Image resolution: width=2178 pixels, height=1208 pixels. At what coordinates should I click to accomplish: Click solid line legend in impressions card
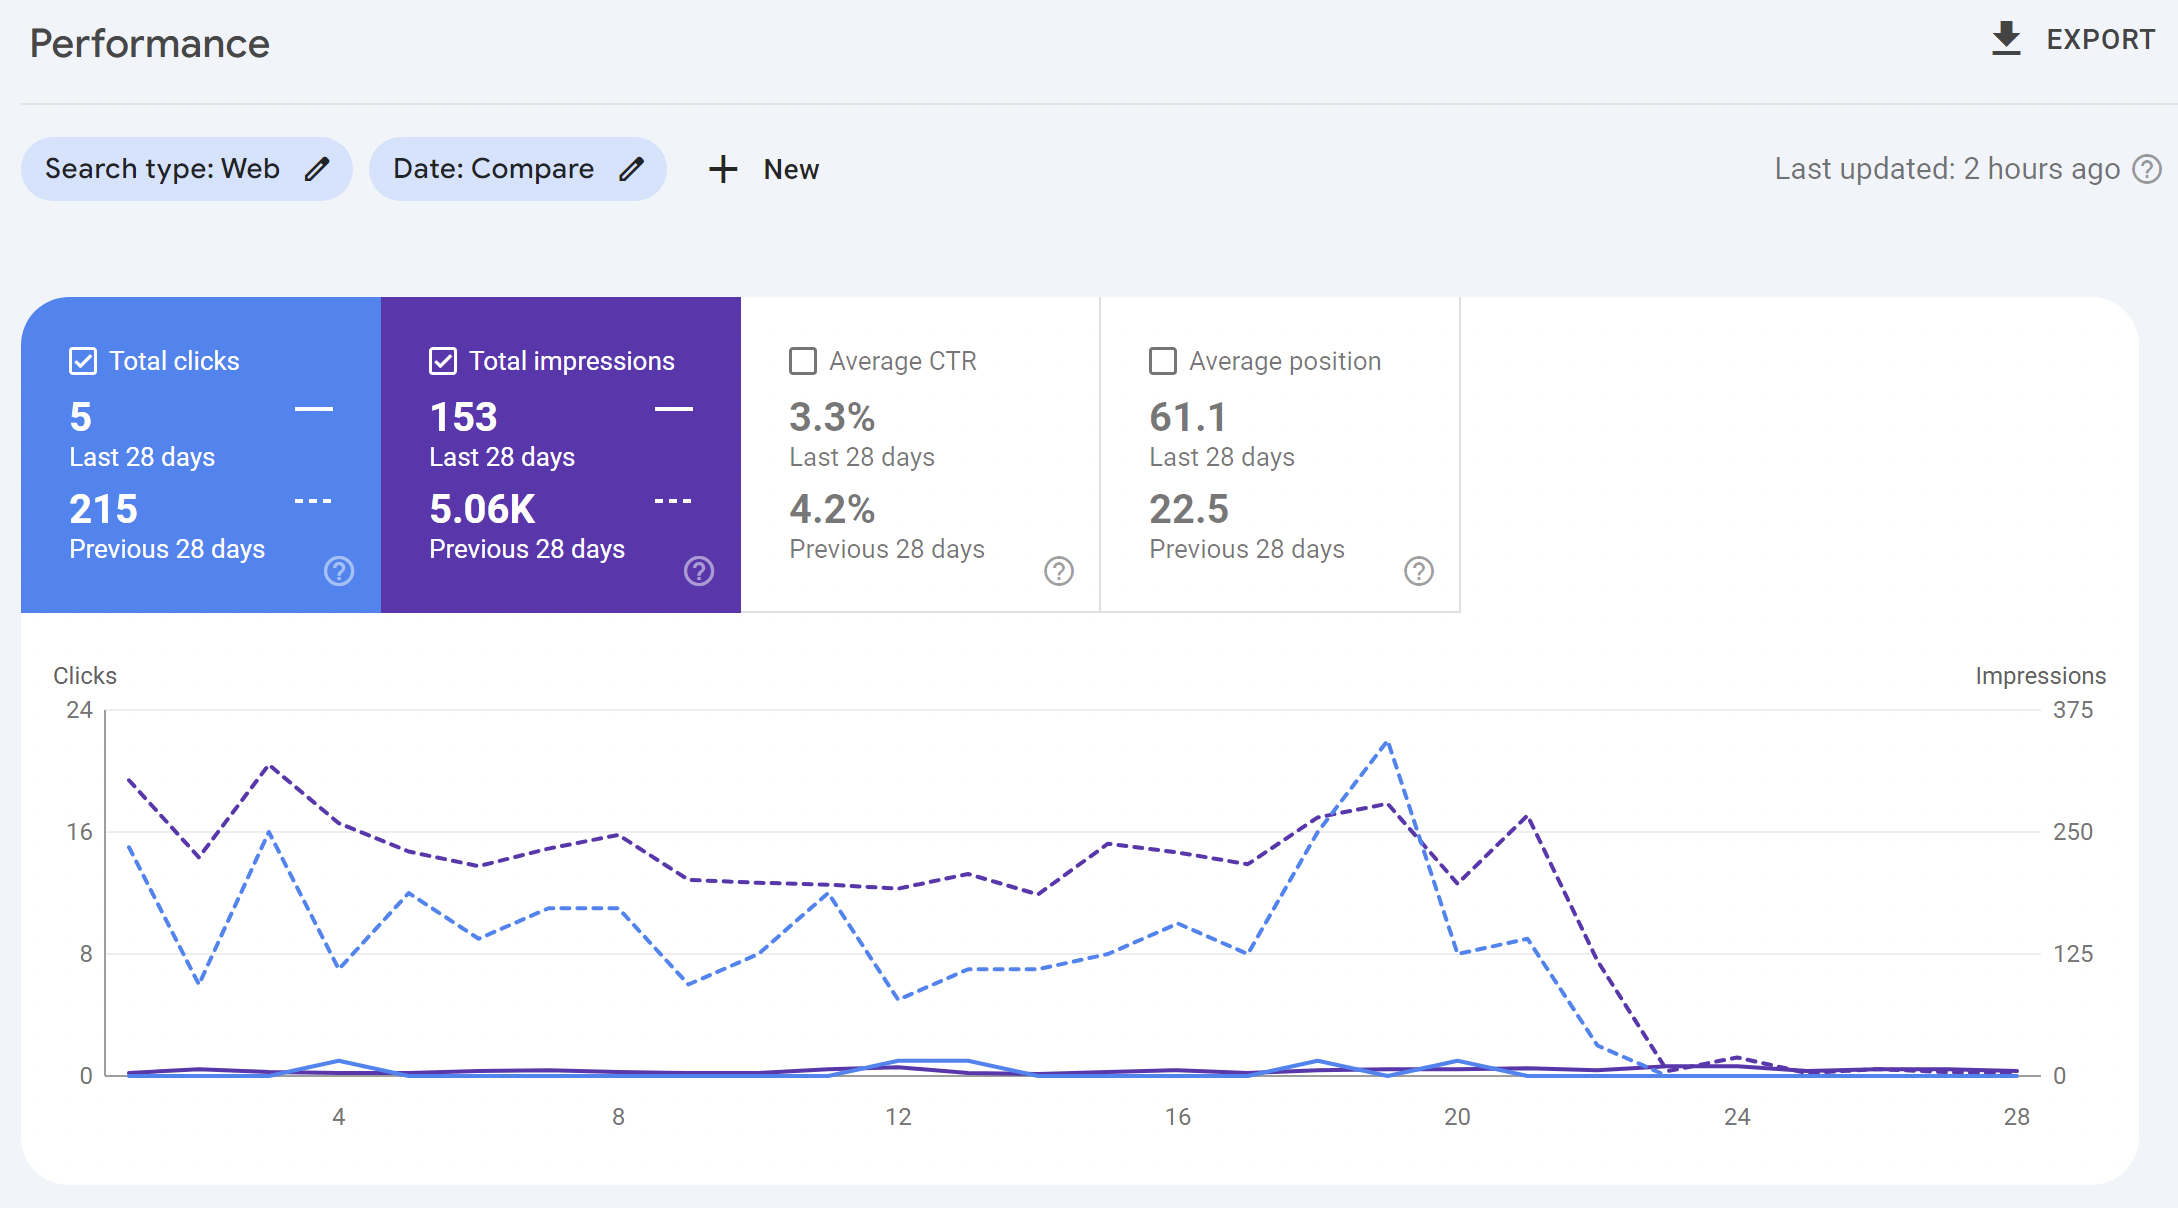coord(674,409)
